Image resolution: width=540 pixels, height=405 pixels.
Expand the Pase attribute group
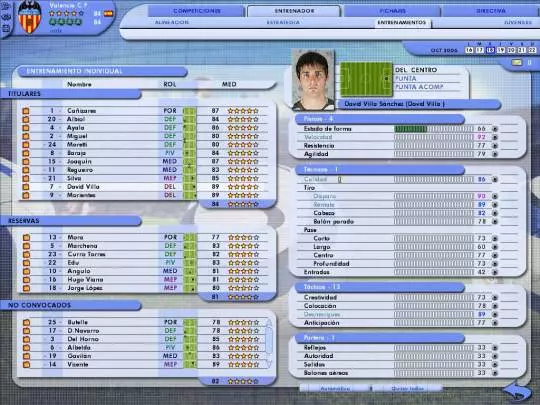pyautogui.click(x=310, y=230)
